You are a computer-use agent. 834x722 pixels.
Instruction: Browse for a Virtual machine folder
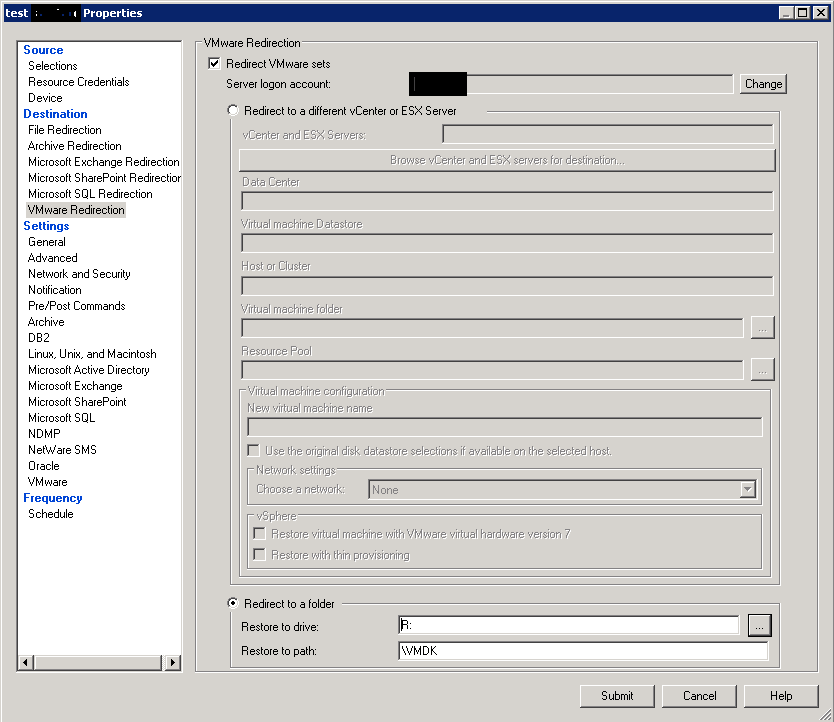tap(762, 327)
